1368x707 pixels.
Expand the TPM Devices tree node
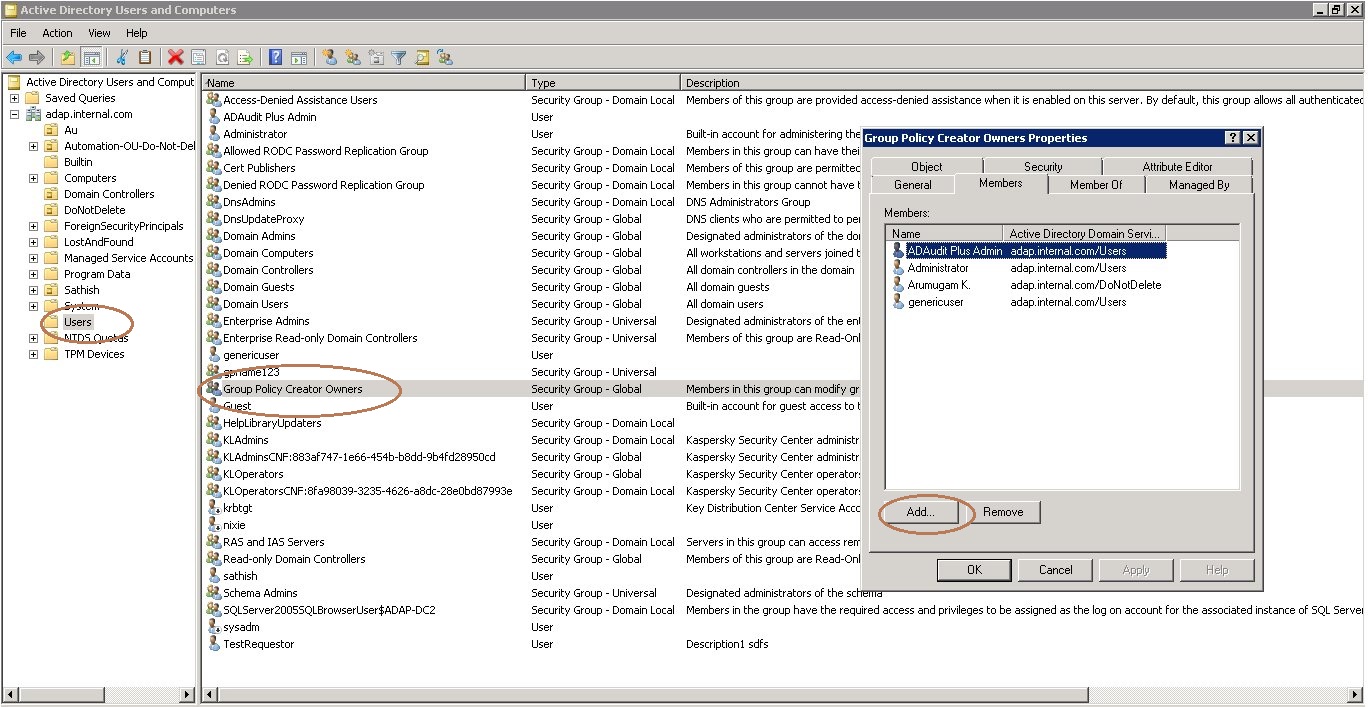pyautogui.click(x=34, y=354)
